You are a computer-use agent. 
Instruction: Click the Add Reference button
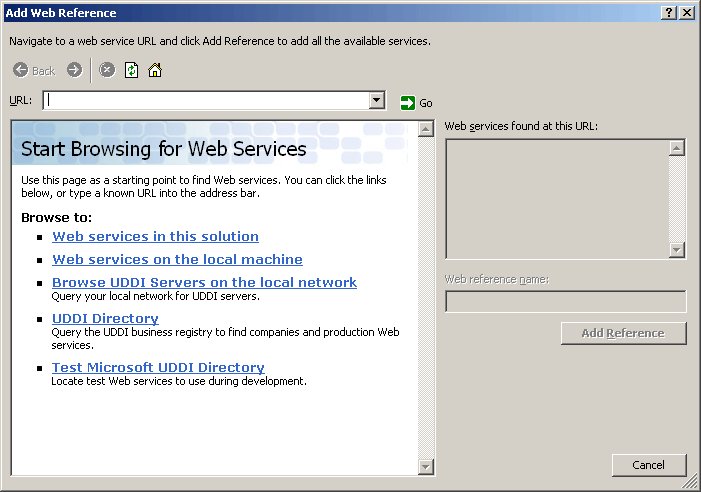pyautogui.click(x=623, y=333)
